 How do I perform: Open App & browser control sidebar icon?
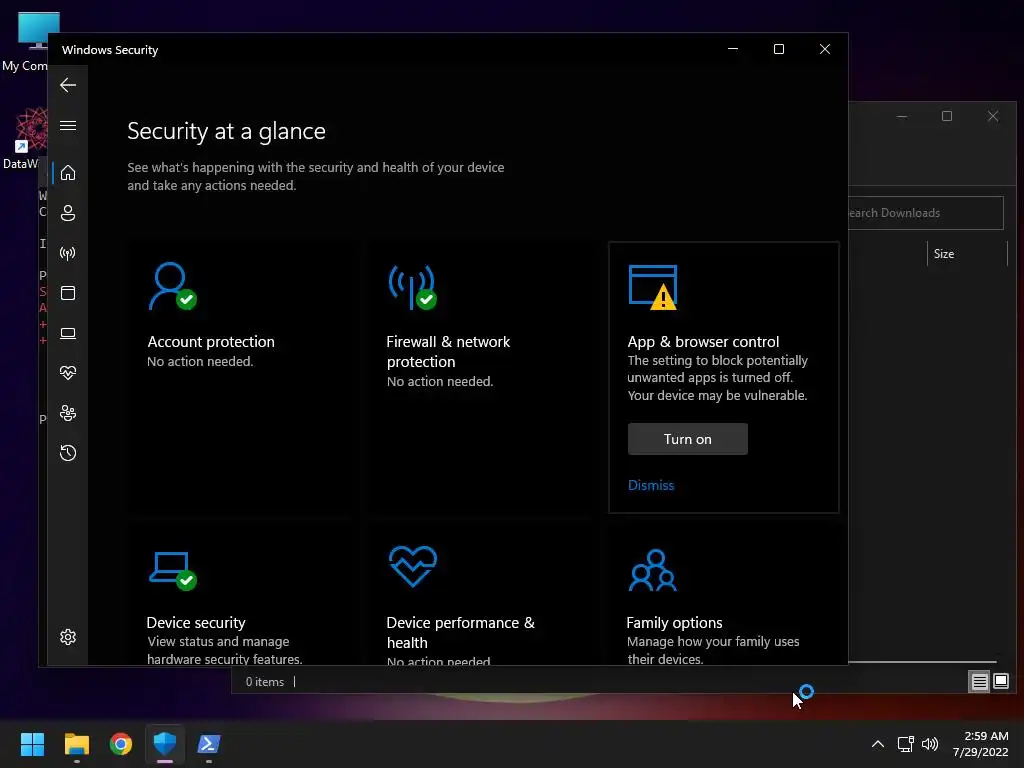pyautogui.click(x=68, y=293)
